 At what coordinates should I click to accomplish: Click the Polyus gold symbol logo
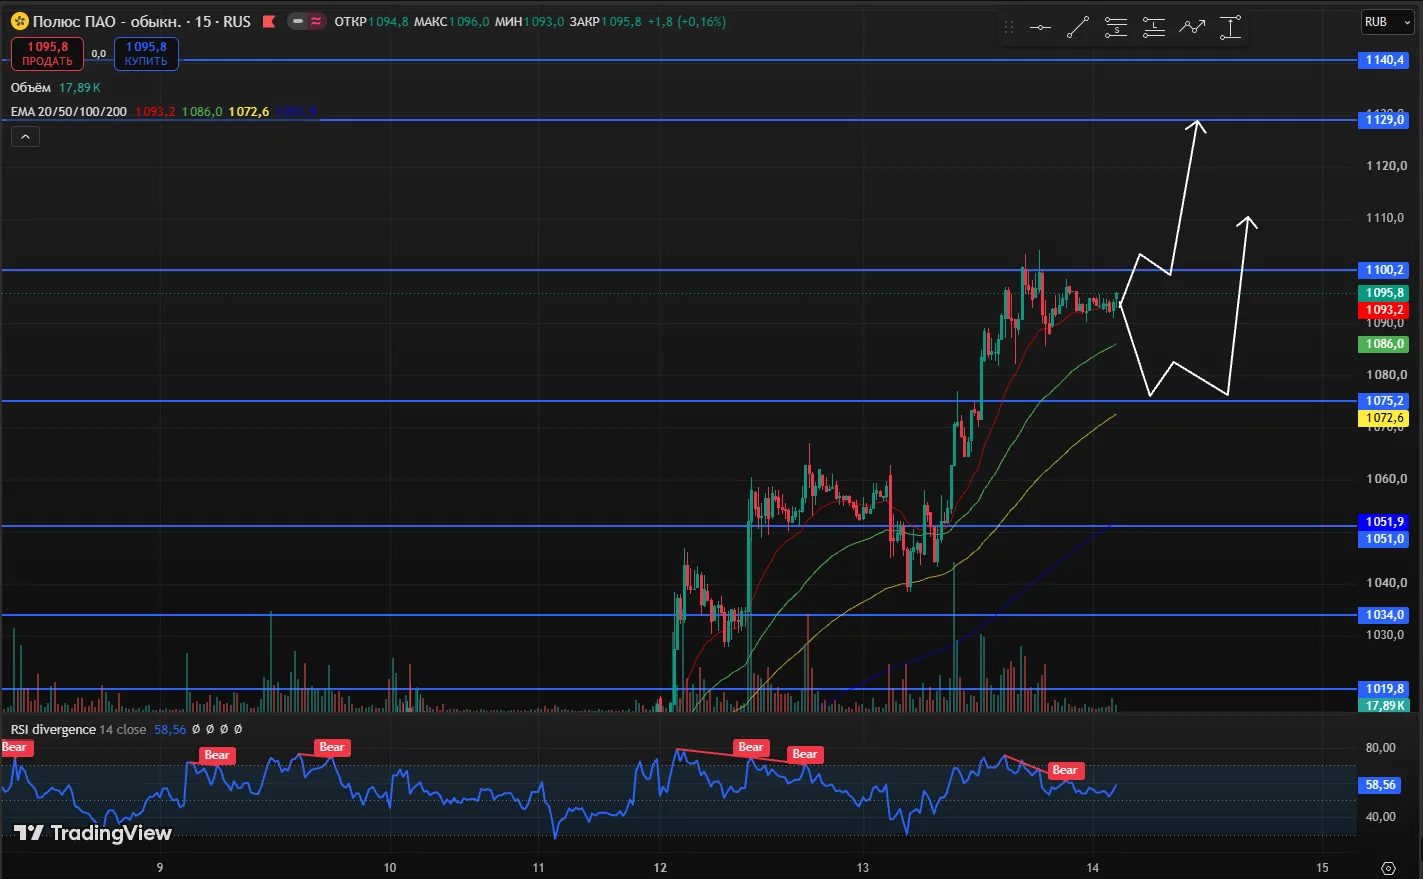[19, 21]
